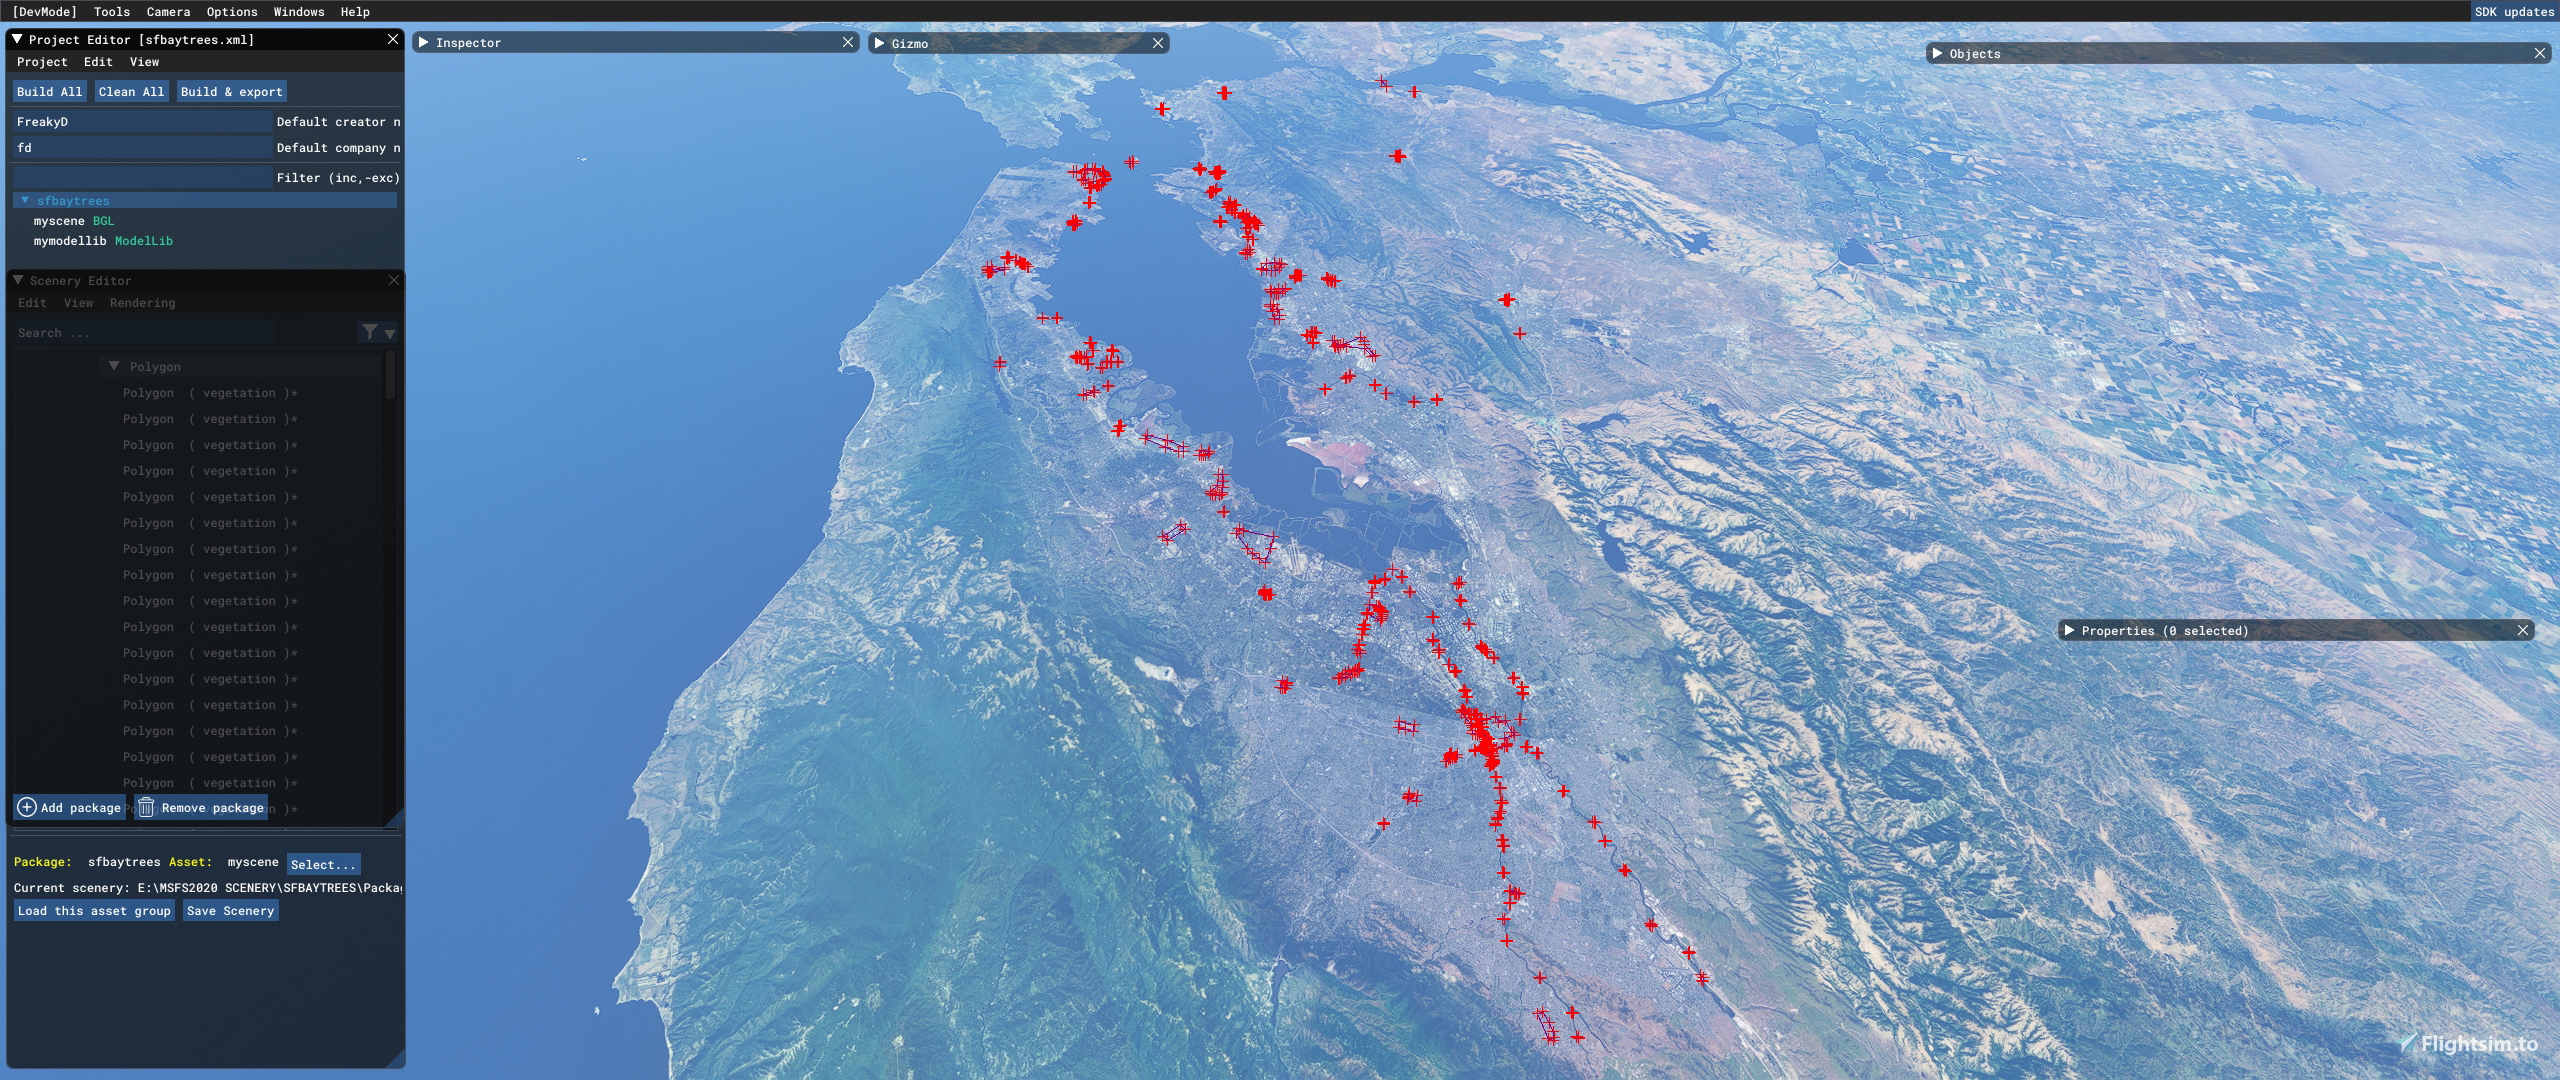Open the Options menu

(232, 11)
